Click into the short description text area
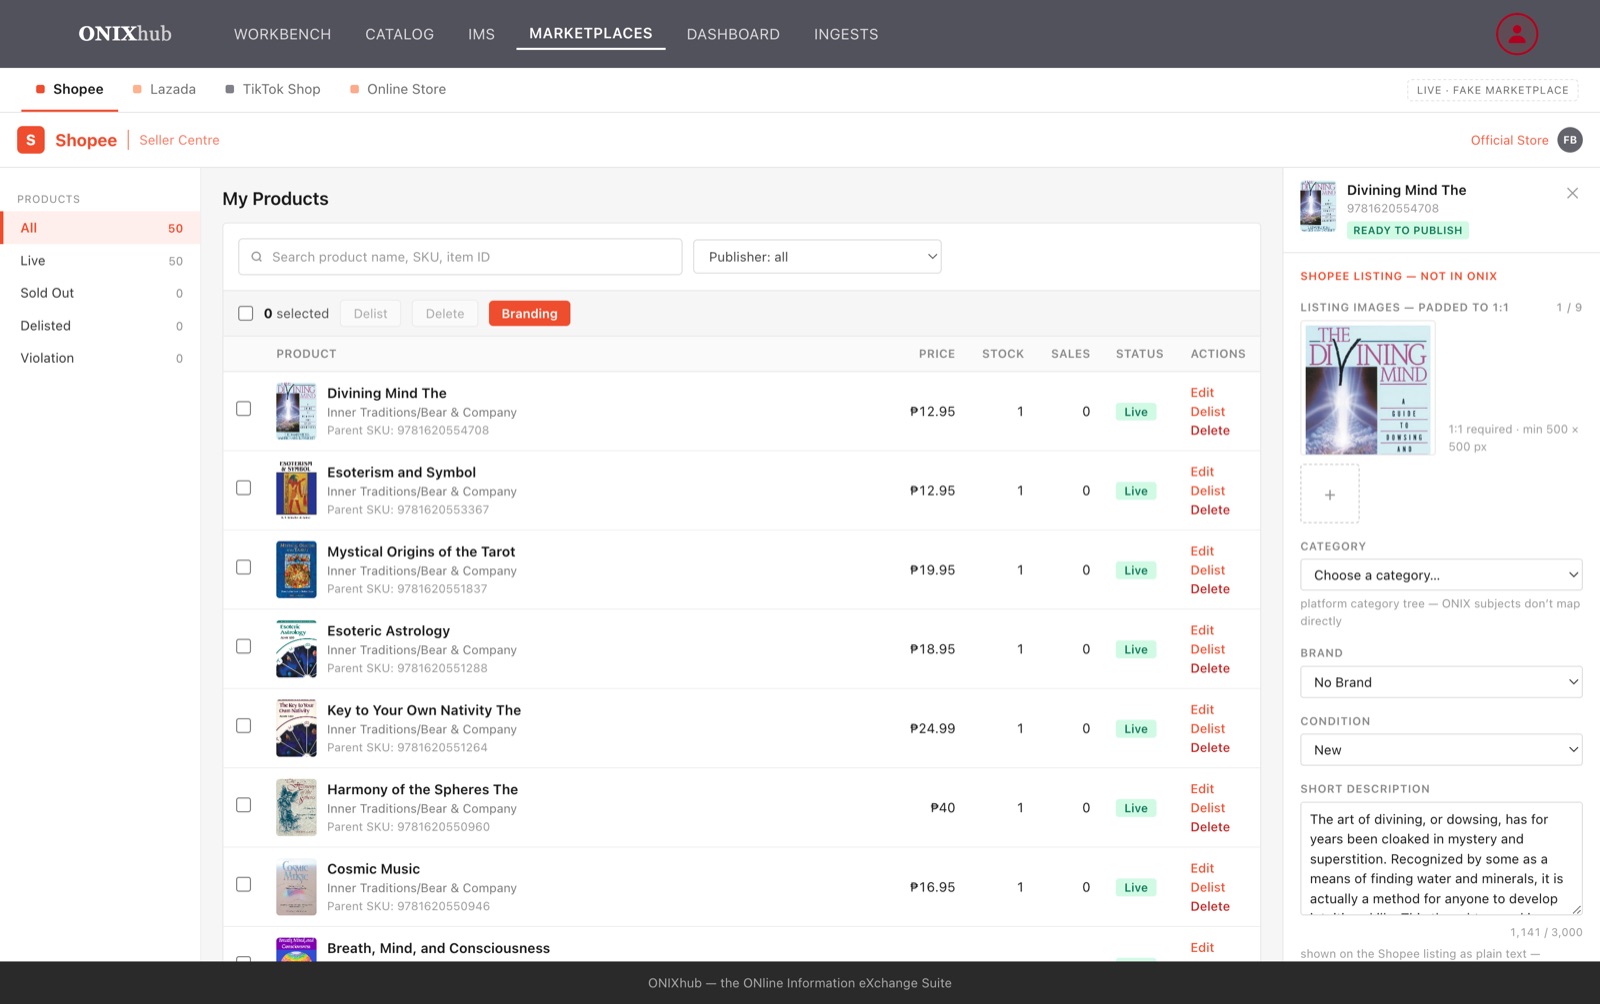This screenshot has width=1600, height=1004. [x=1441, y=858]
